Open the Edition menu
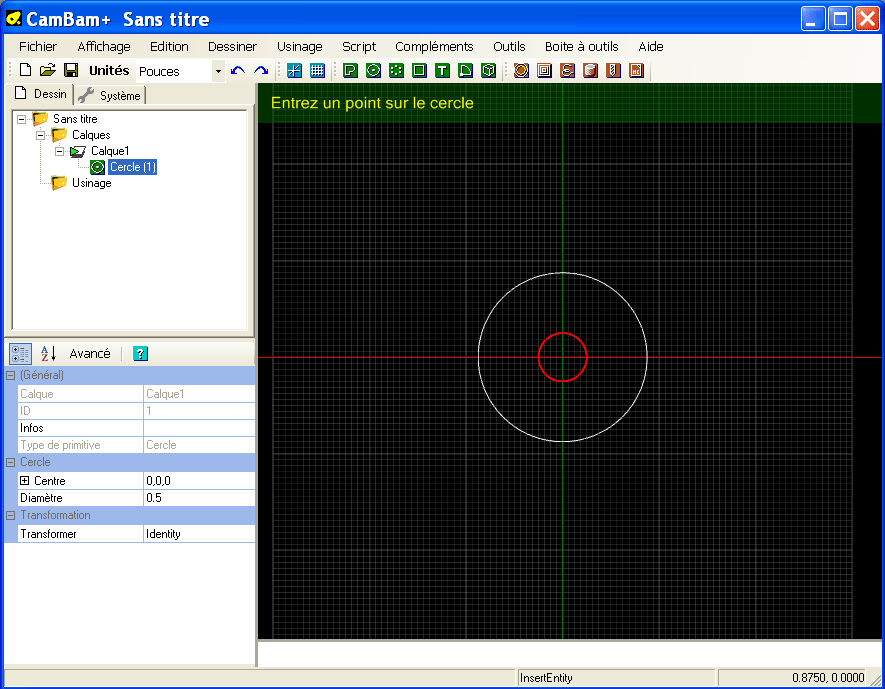The image size is (885, 689). (x=169, y=46)
